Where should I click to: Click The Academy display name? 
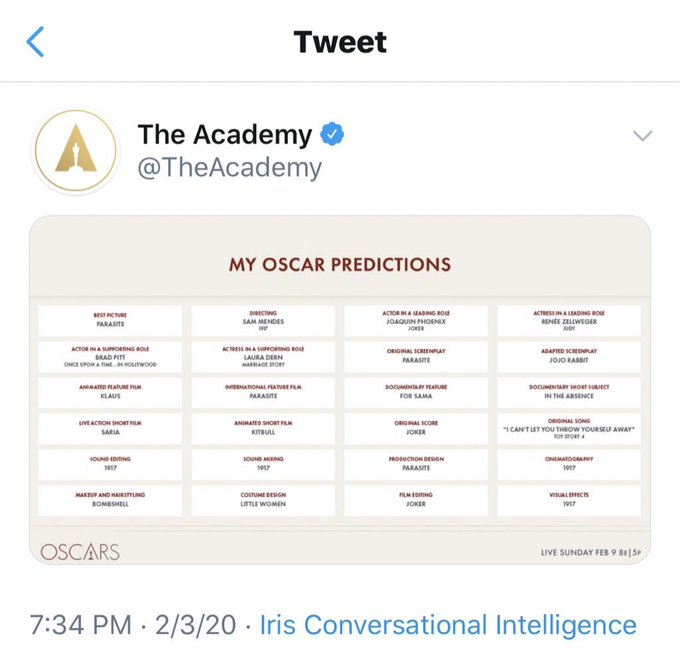225,134
